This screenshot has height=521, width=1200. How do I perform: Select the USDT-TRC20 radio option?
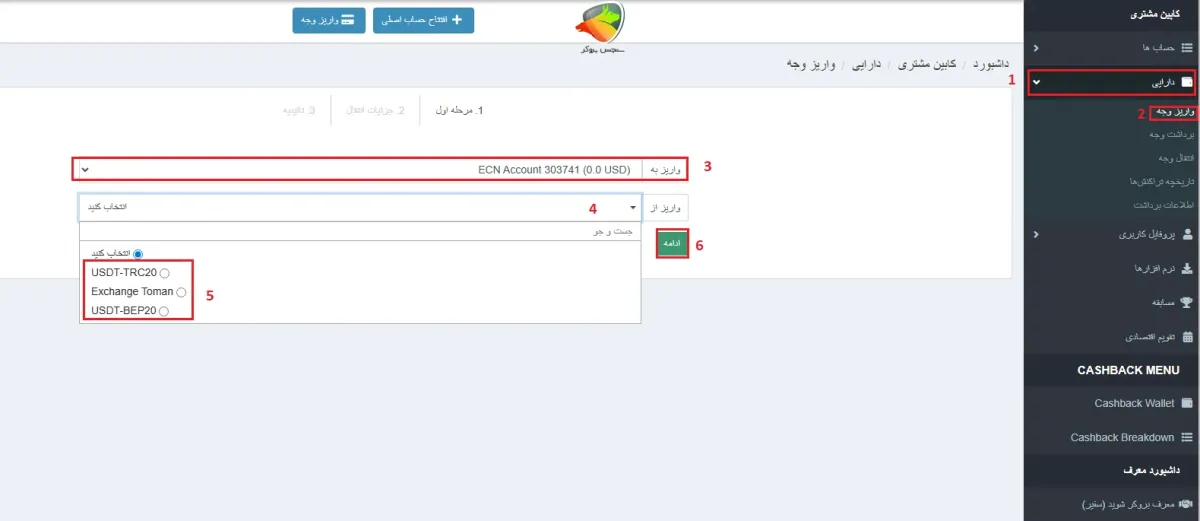point(164,273)
